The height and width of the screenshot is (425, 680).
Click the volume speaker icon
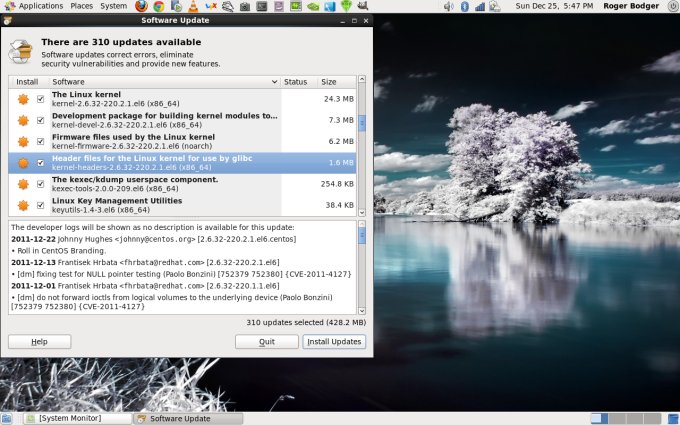[449, 6]
